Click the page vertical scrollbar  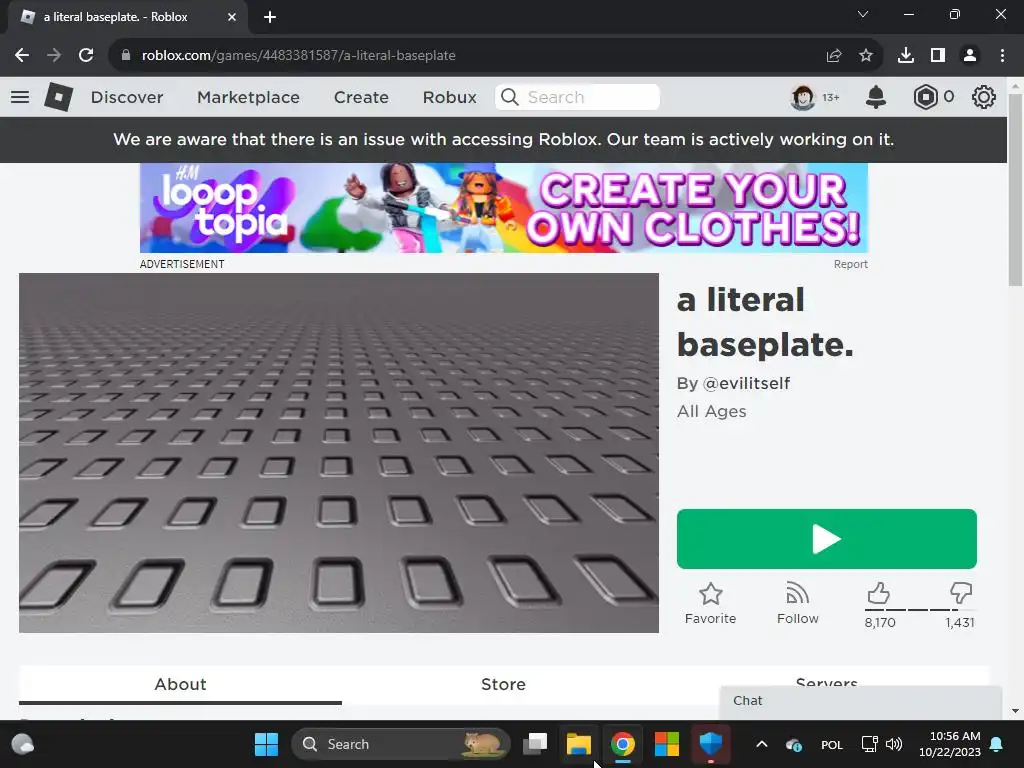click(1015, 189)
